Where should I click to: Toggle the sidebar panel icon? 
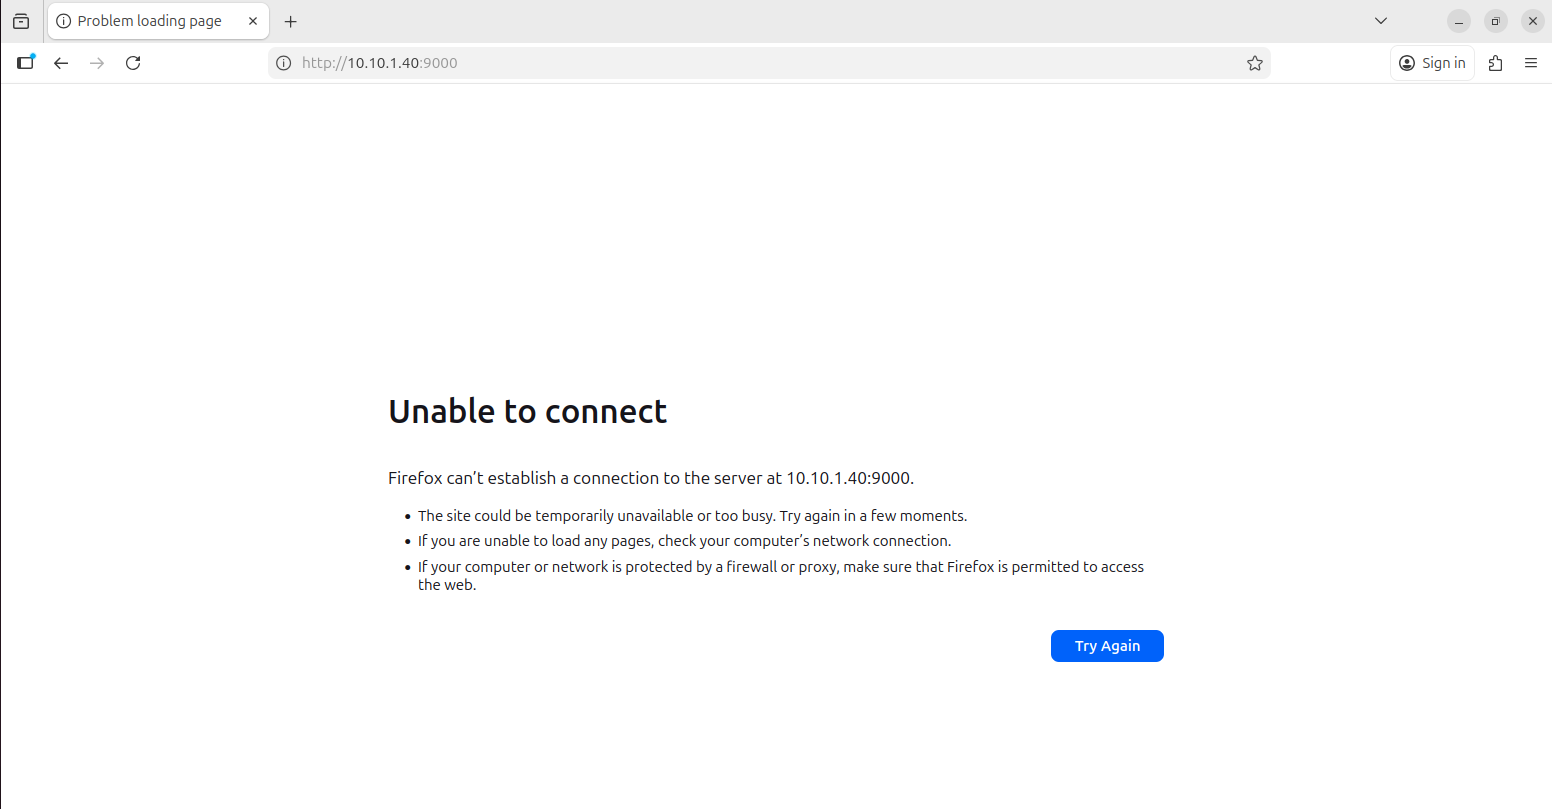(26, 62)
